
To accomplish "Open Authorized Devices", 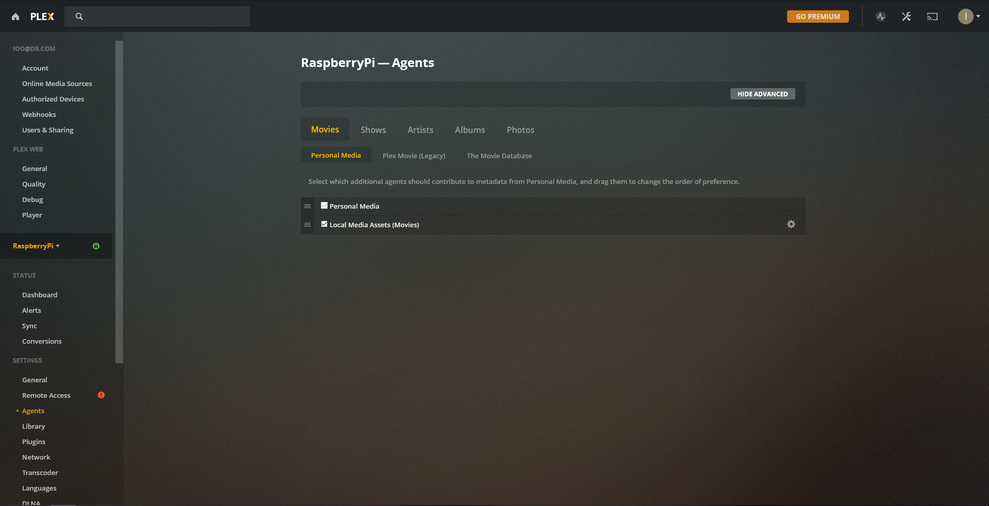I will (53, 99).
